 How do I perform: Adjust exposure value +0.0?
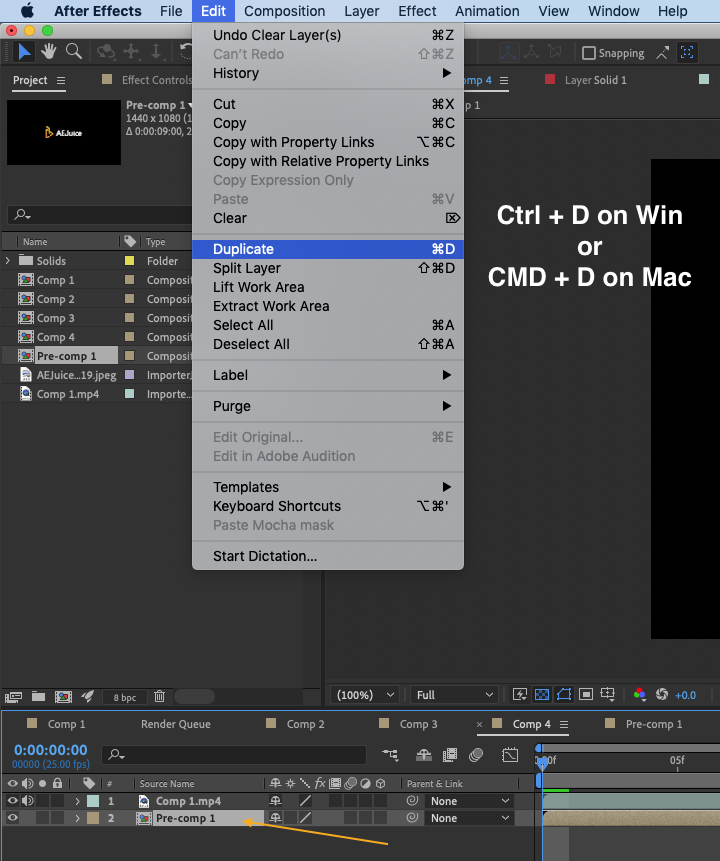tap(685, 695)
